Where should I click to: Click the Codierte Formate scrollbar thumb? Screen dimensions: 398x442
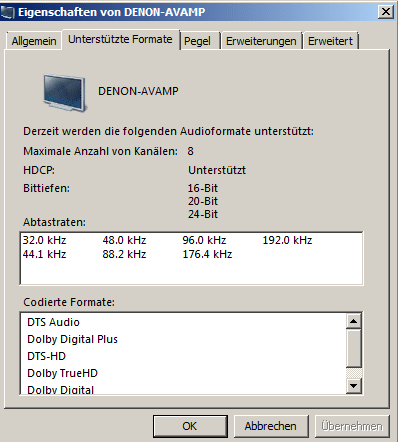coord(354,348)
